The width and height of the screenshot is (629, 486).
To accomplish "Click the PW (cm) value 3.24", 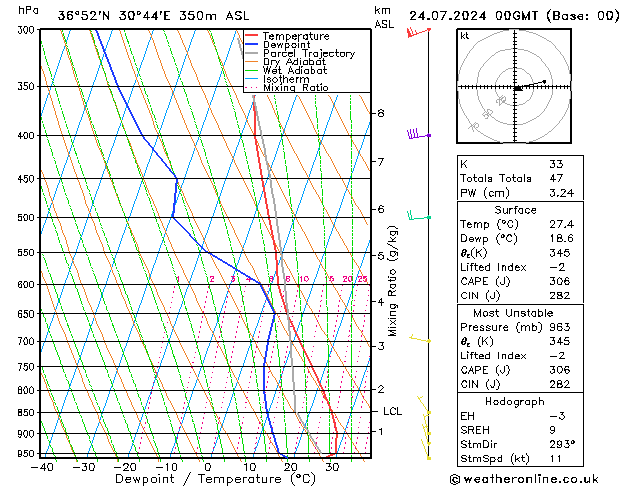I will coord(561,193).
